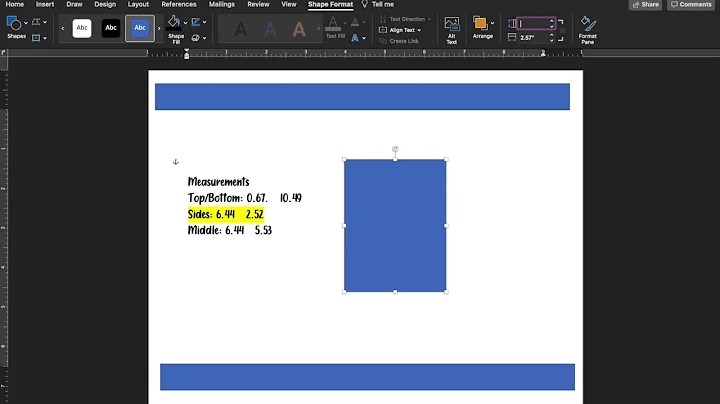Click the Text Fill icon
Screen dimensions: 720x404
[333, 23]
